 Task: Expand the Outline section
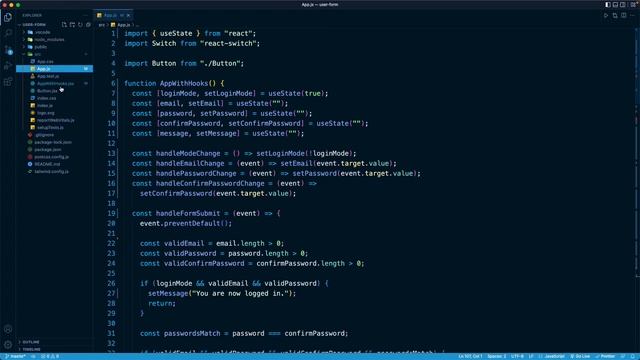pos(54,342)
